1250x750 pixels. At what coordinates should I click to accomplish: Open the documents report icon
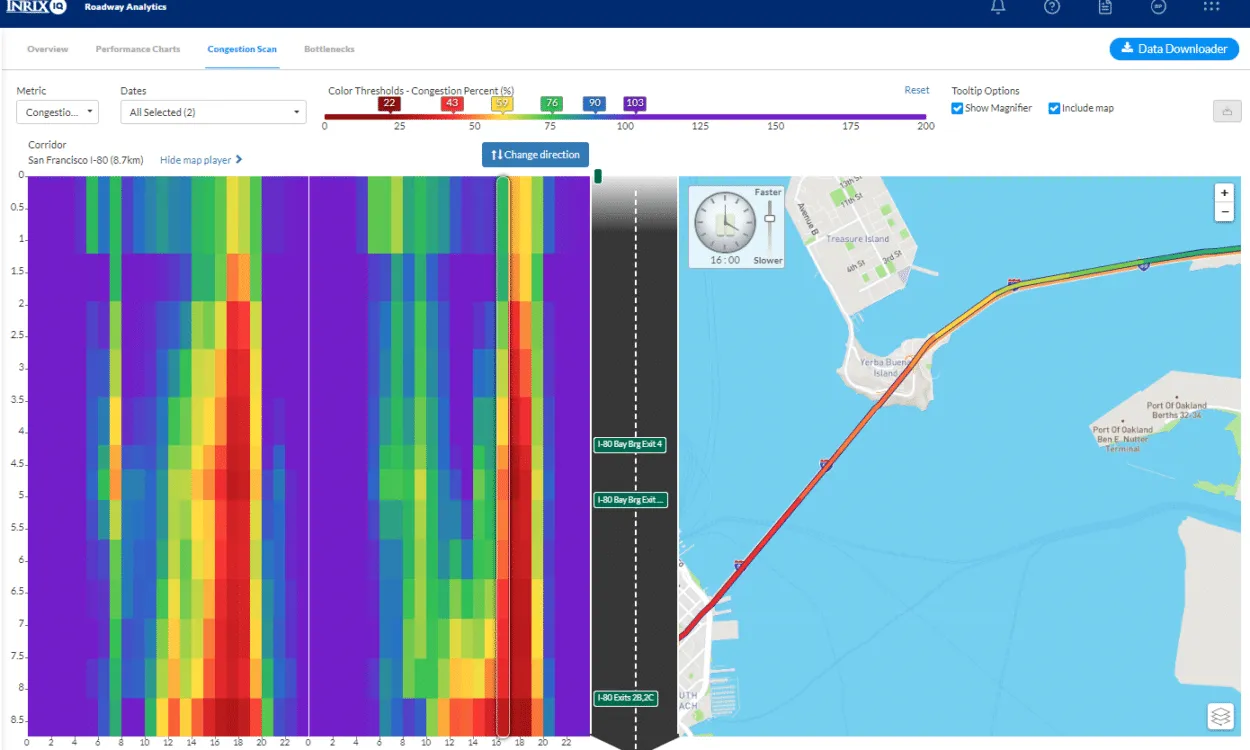point(1105,7)
